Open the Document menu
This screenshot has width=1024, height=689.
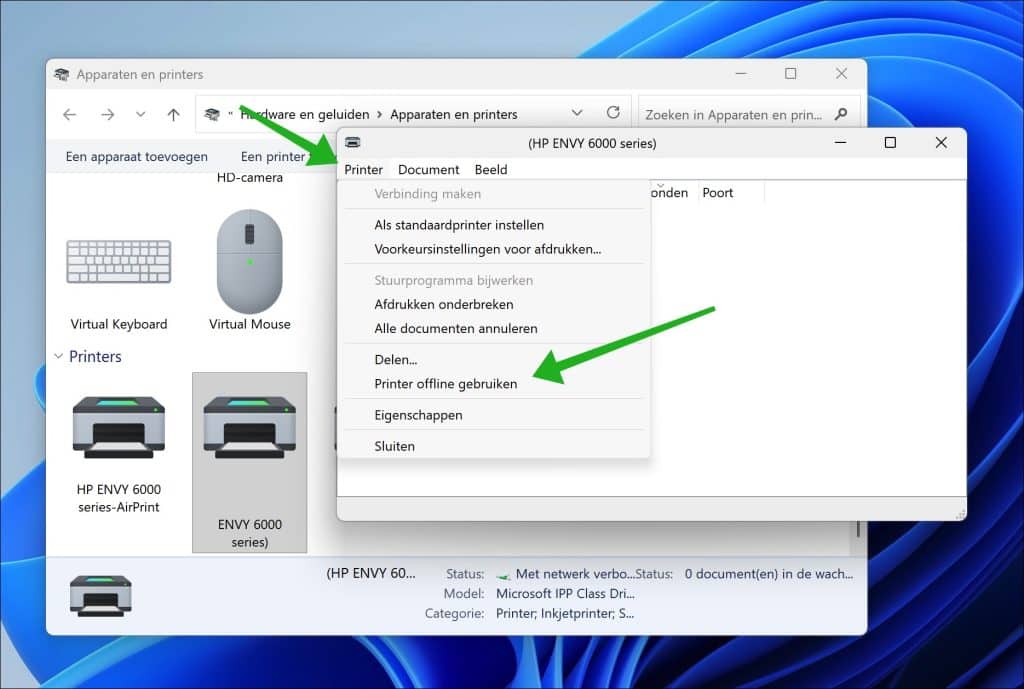click(x=428, y=169)
